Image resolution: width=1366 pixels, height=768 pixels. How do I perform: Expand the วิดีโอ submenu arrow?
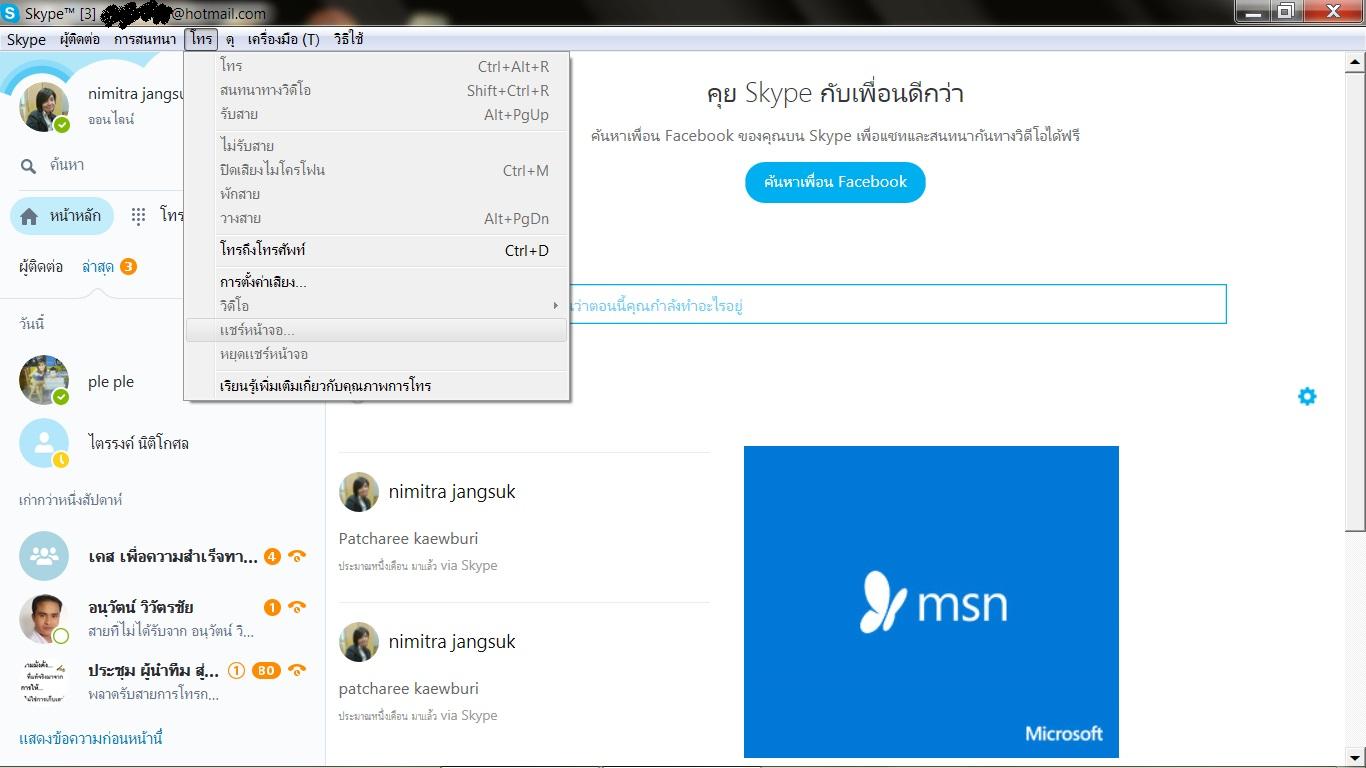[556, 306]
